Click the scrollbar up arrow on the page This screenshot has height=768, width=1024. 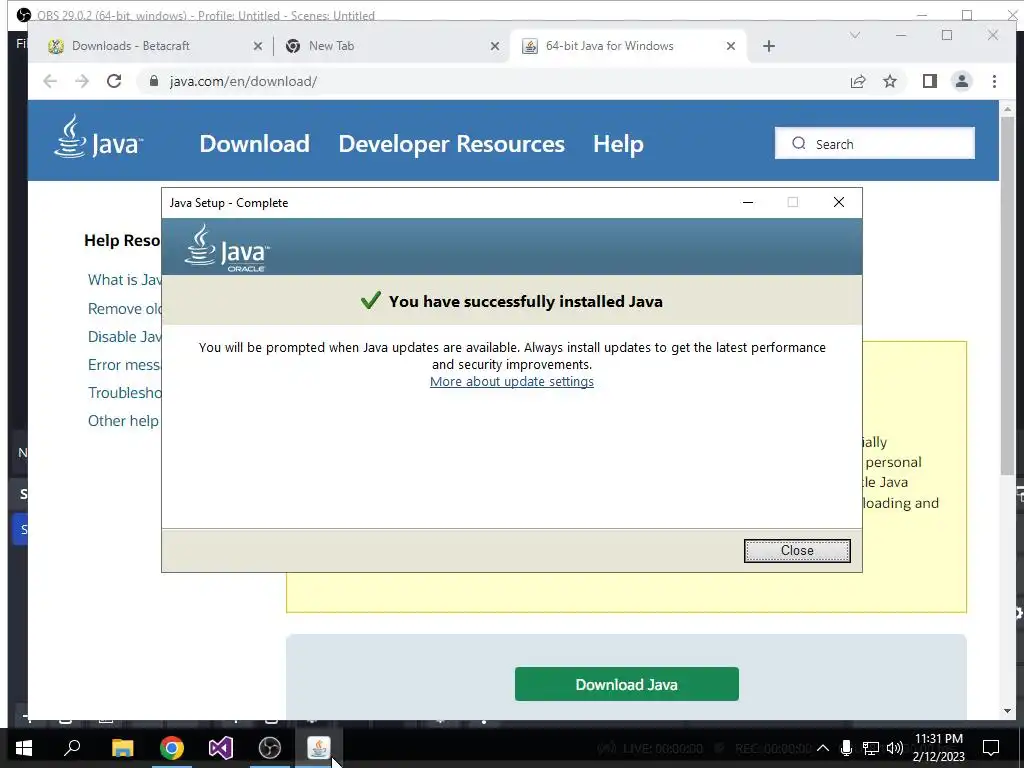click(x=1007, y=108)
